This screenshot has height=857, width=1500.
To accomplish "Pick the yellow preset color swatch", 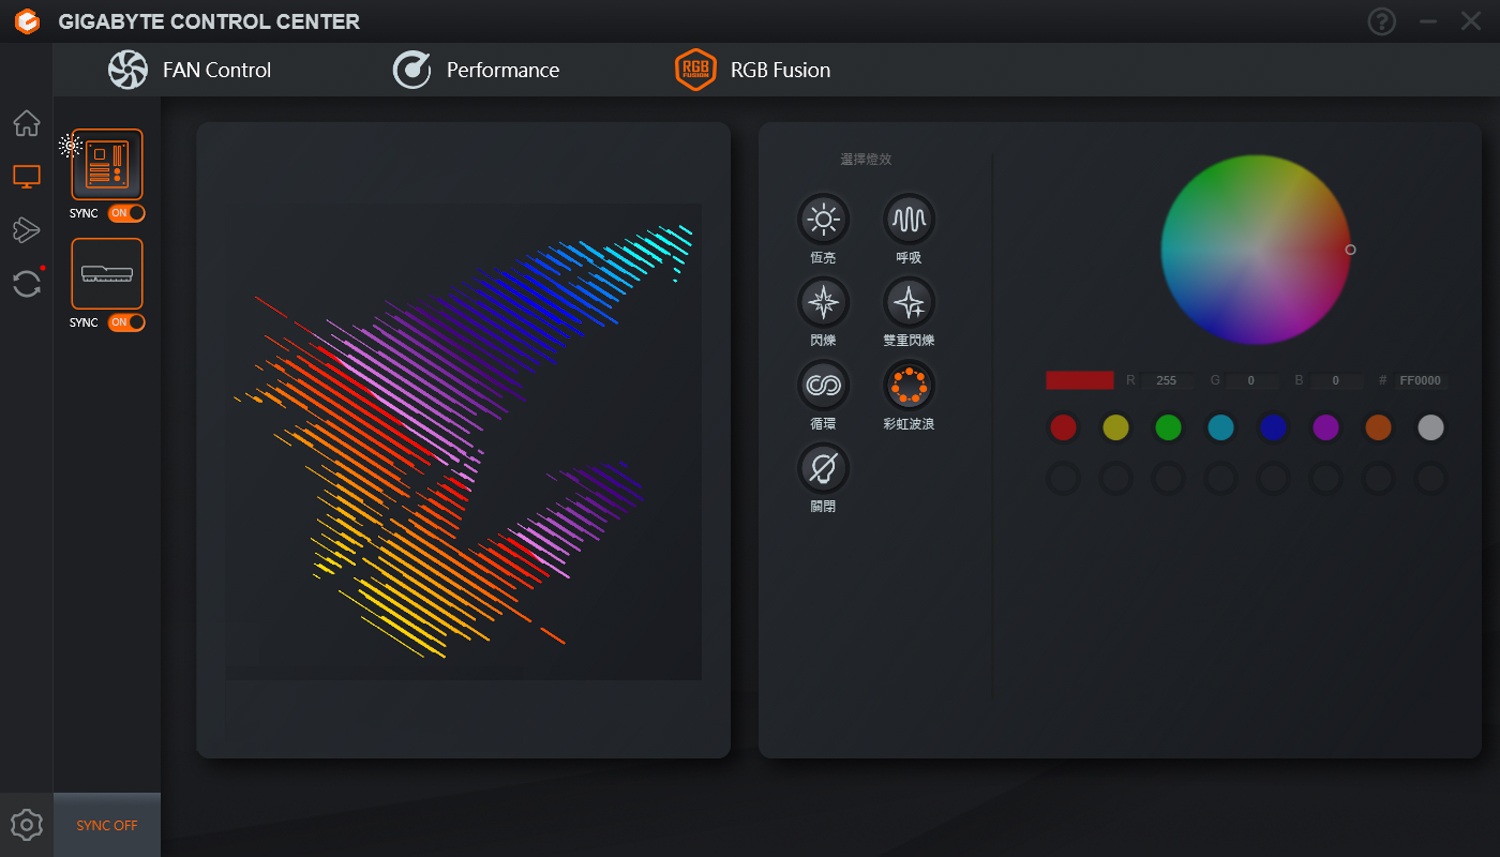I will (x=1116, y=428).
